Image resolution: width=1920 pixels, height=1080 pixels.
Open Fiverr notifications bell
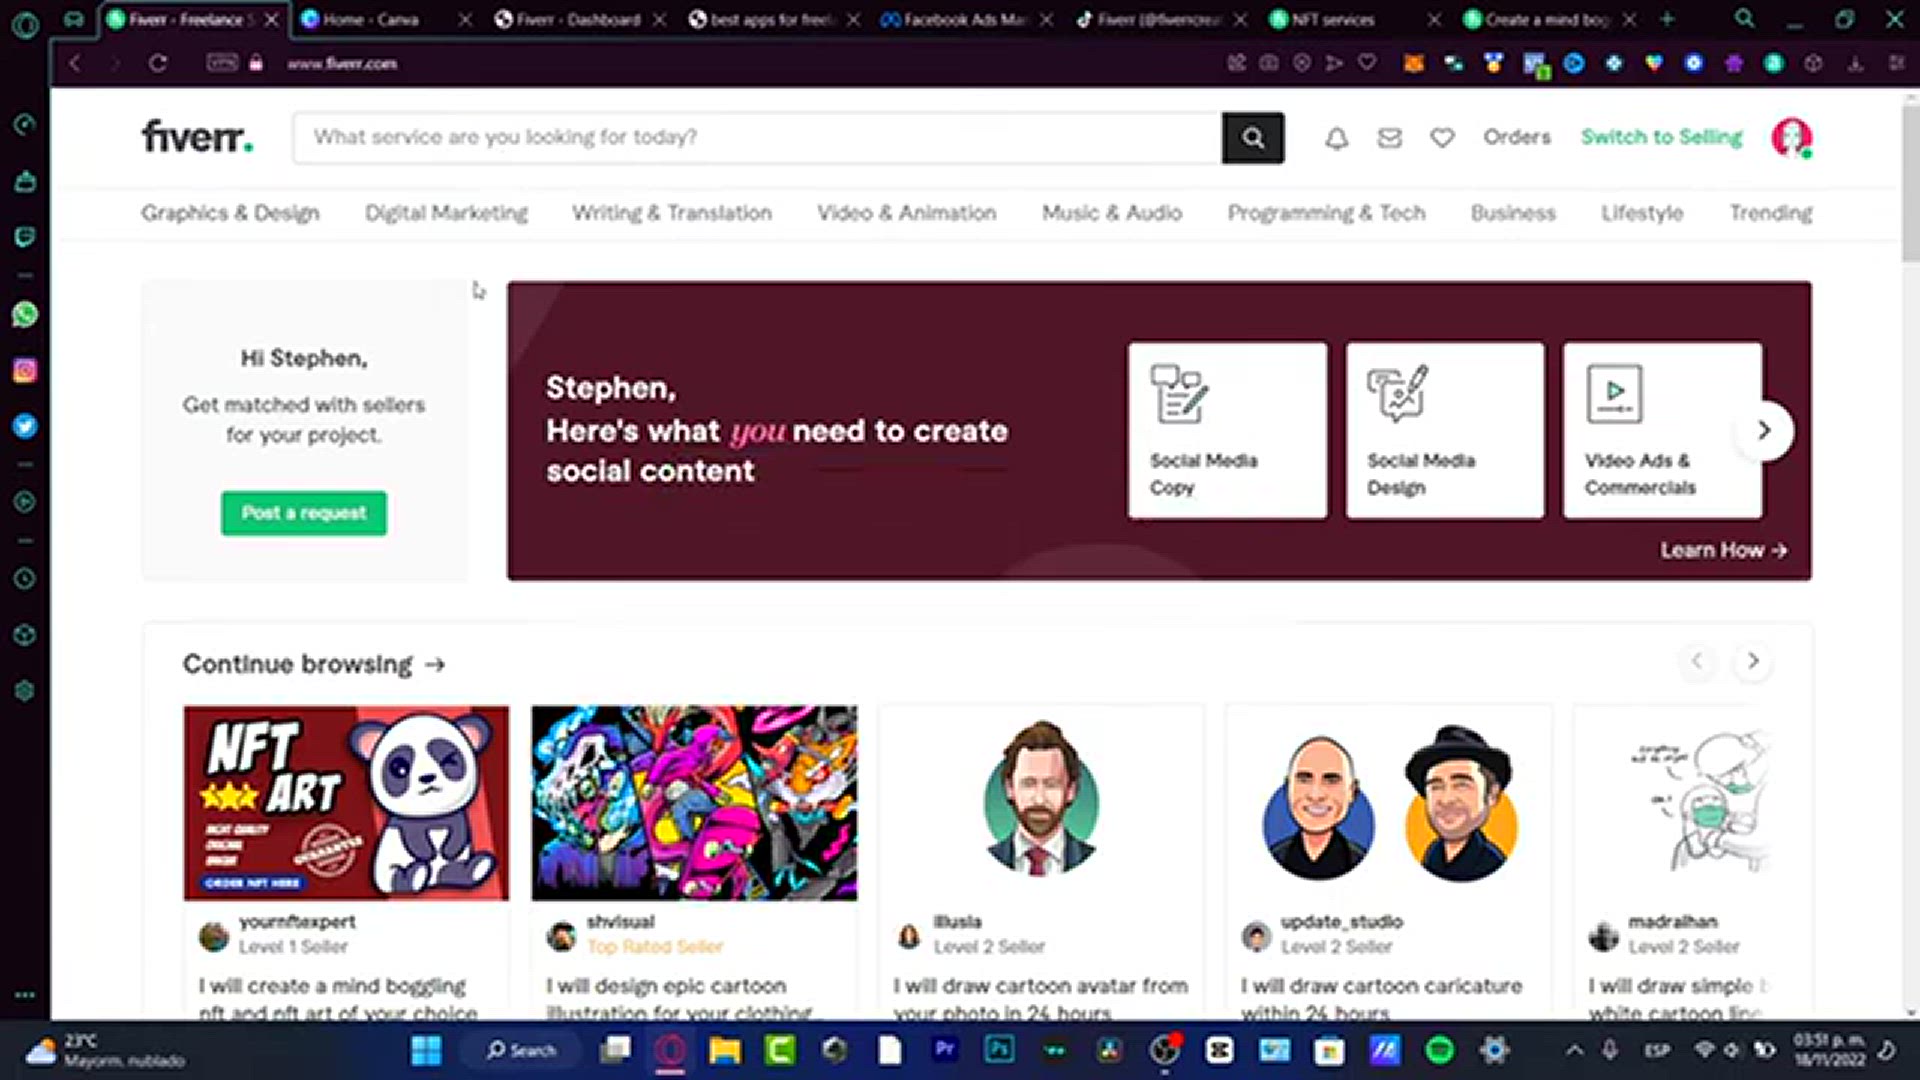pyautogui.click(x=1336, y=138)
